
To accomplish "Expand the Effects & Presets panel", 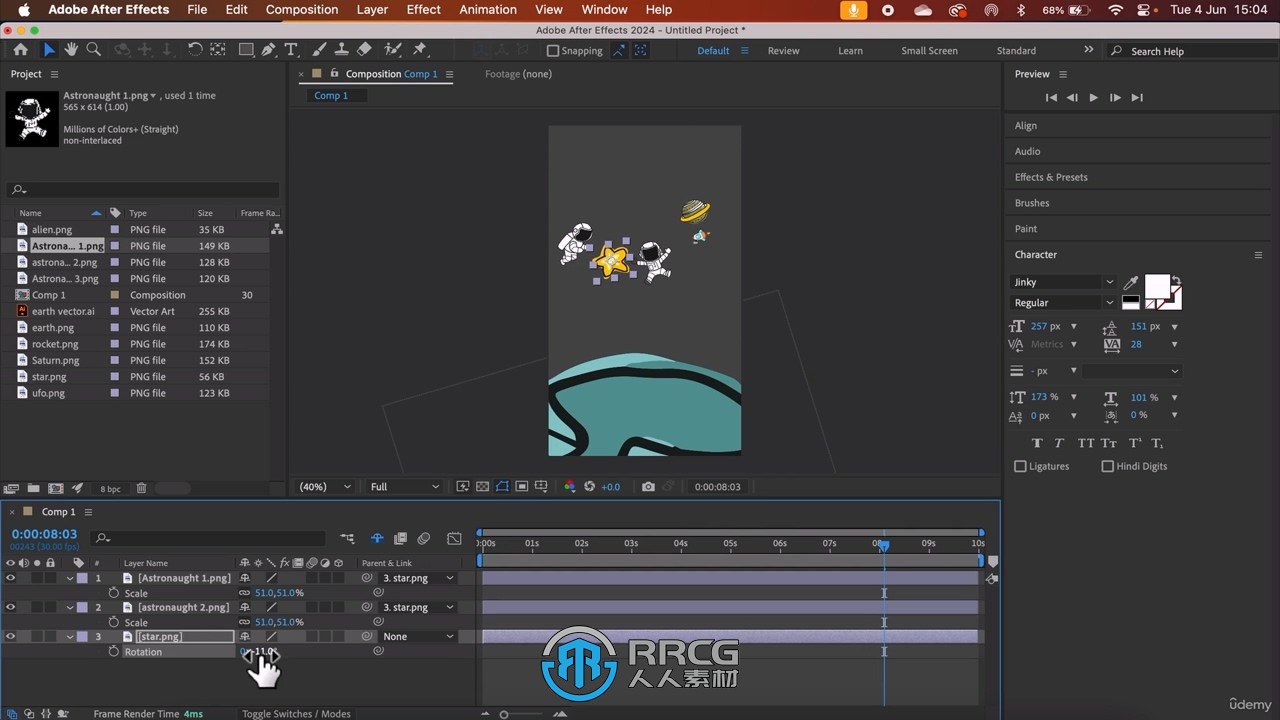I will pos(1051,177).
